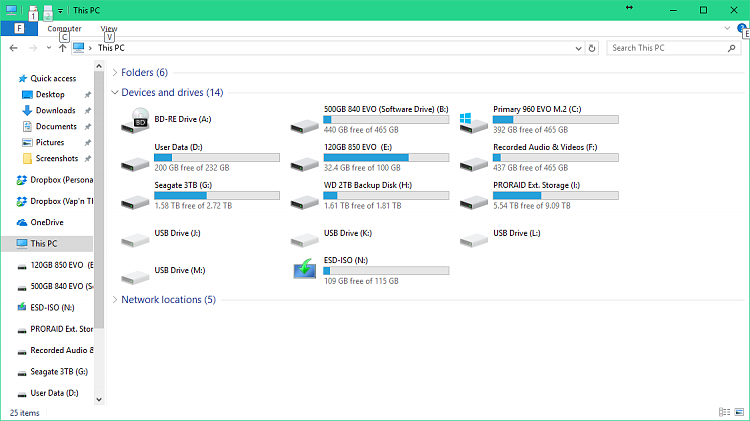
Task: Click the search magnifier icon
Action: coord(731,48)
